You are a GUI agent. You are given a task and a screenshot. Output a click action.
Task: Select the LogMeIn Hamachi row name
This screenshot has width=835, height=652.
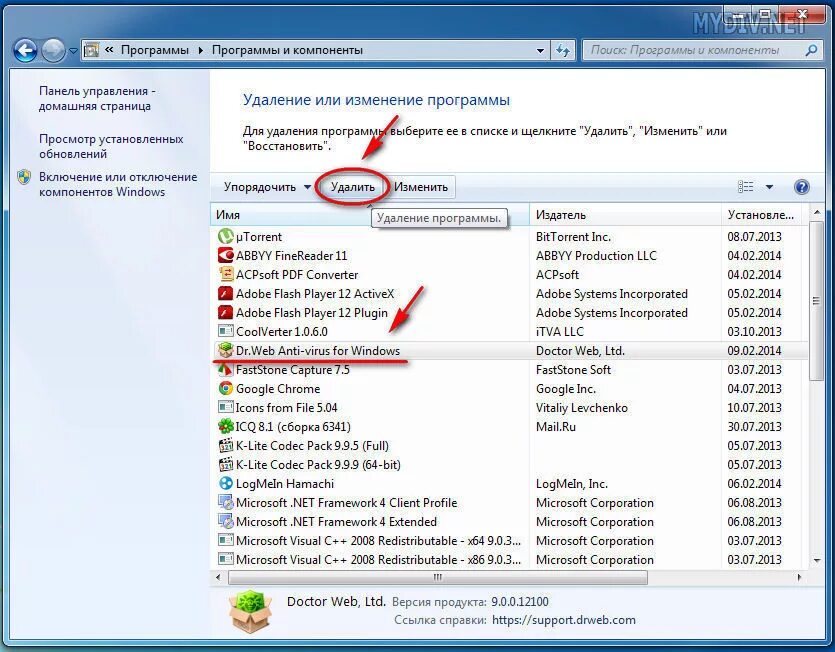pos(285,484)
